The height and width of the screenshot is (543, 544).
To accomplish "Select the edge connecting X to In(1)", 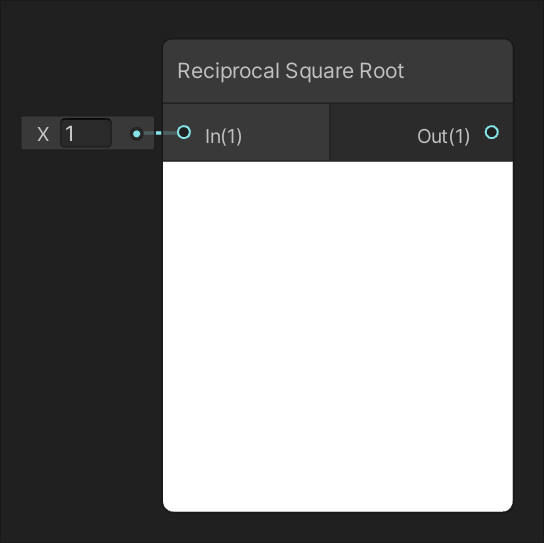I will point(160,133).
